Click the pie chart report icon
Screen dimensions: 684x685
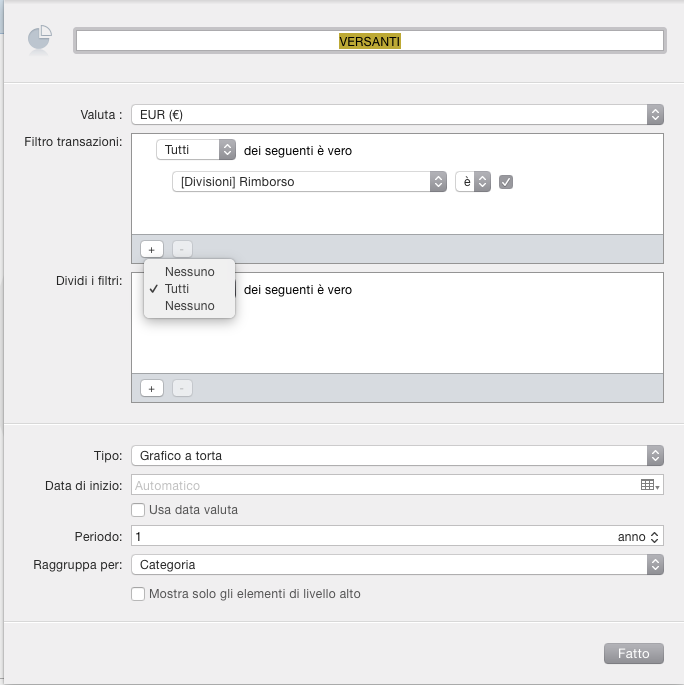(x=39, y=39)
